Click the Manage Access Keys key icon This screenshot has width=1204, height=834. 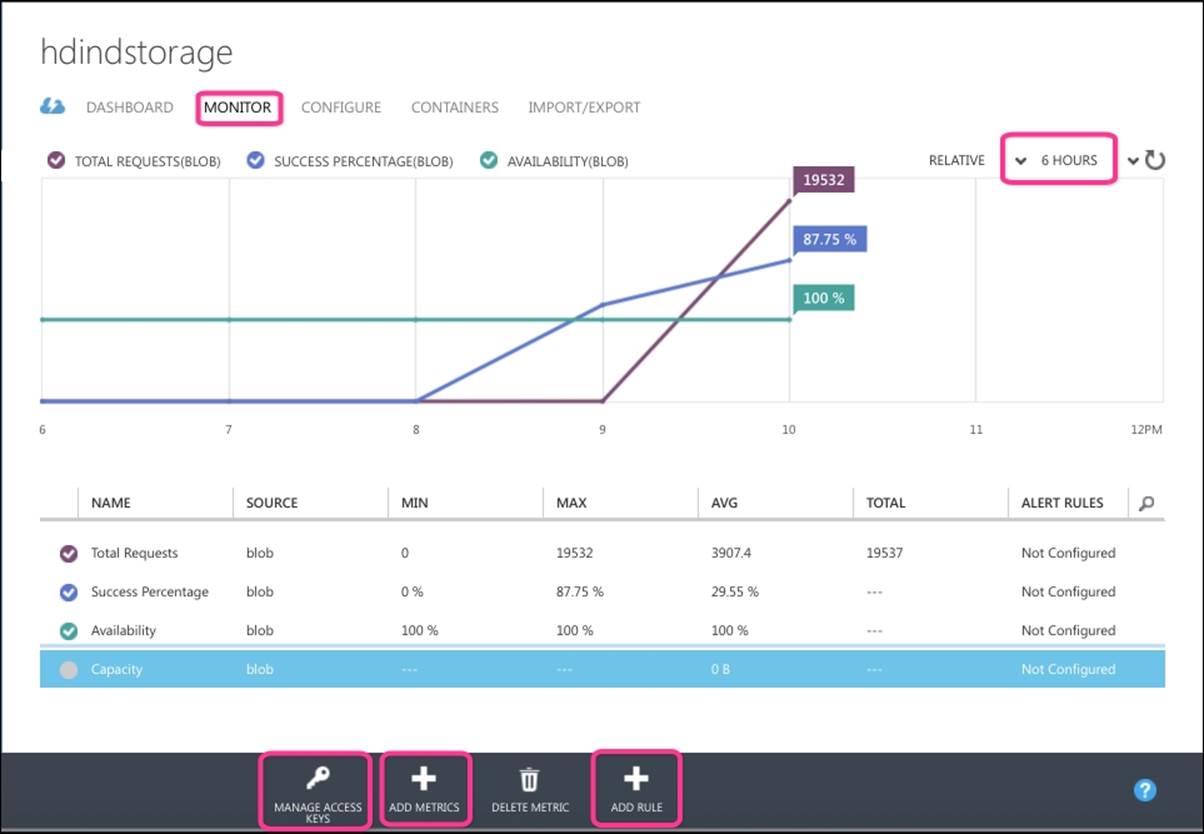click(x=317, y=778)
